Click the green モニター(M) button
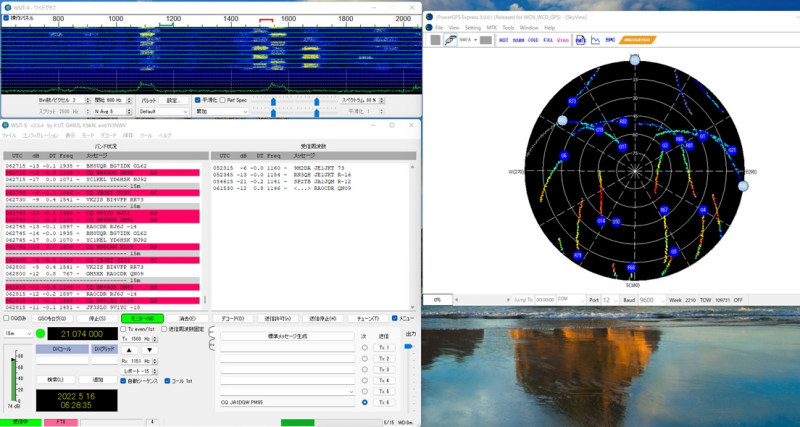 pos(142,318)
